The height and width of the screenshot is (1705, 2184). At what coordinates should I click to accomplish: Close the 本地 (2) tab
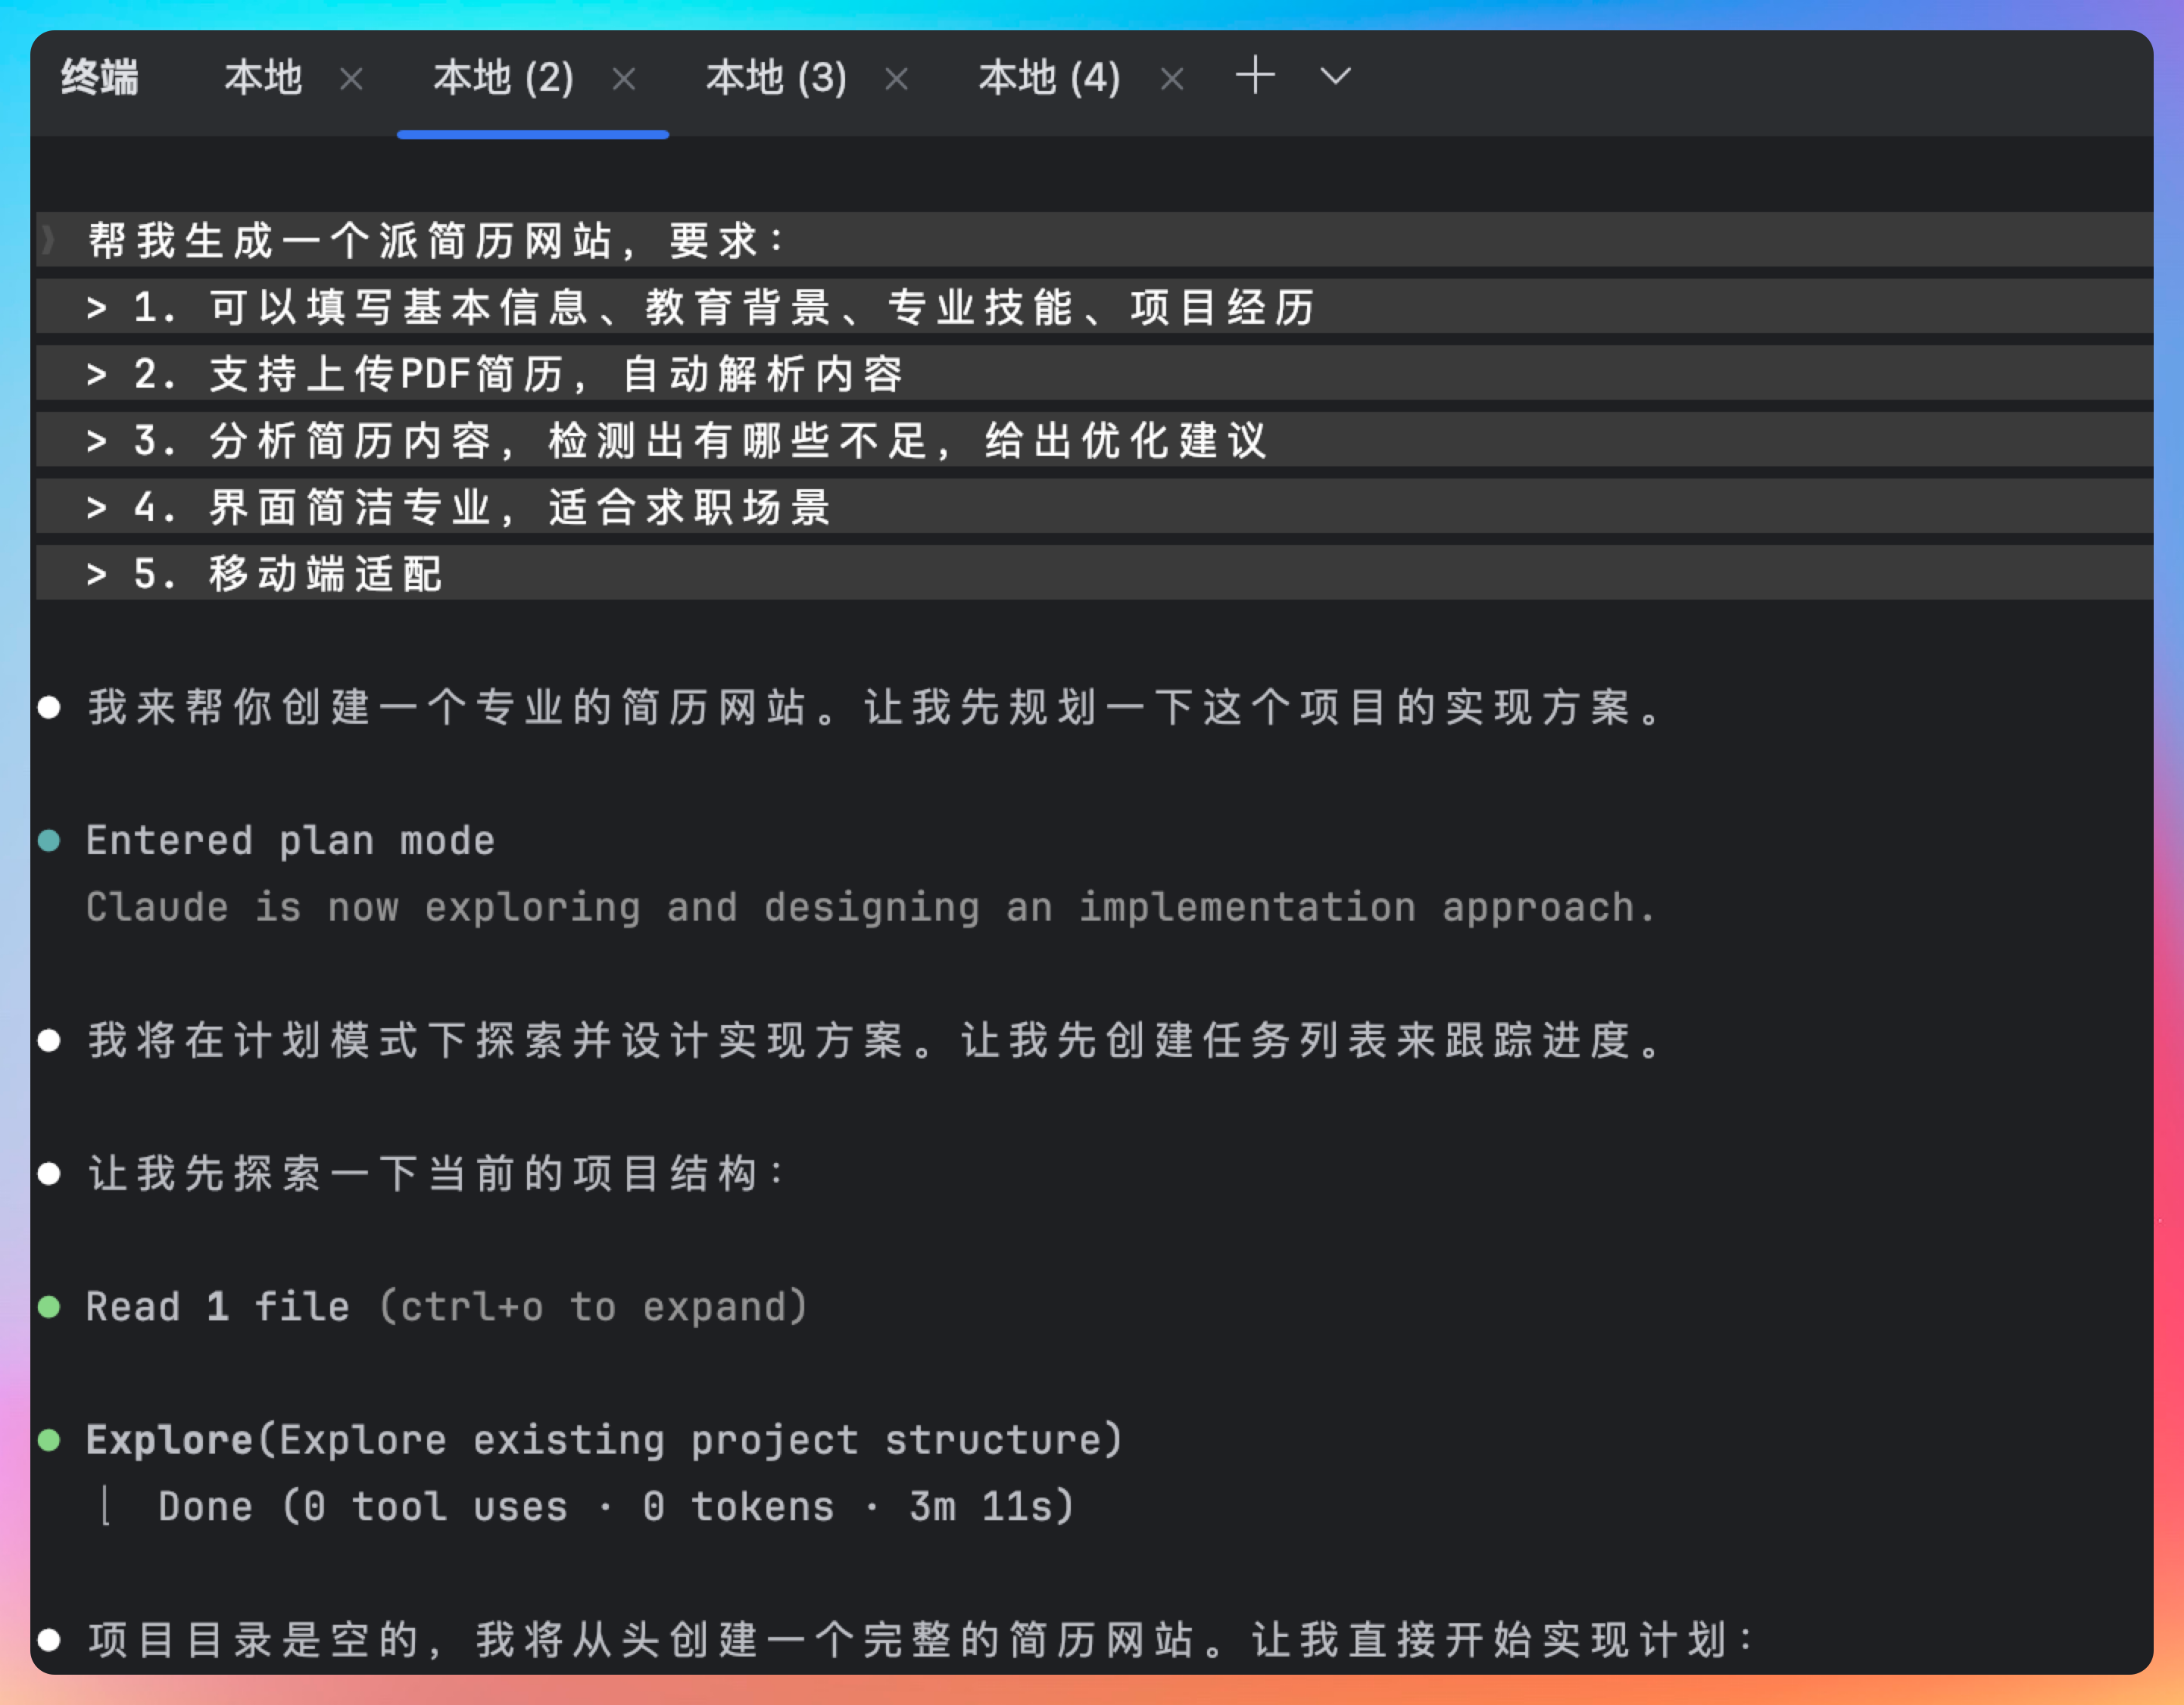pos(624,79)
